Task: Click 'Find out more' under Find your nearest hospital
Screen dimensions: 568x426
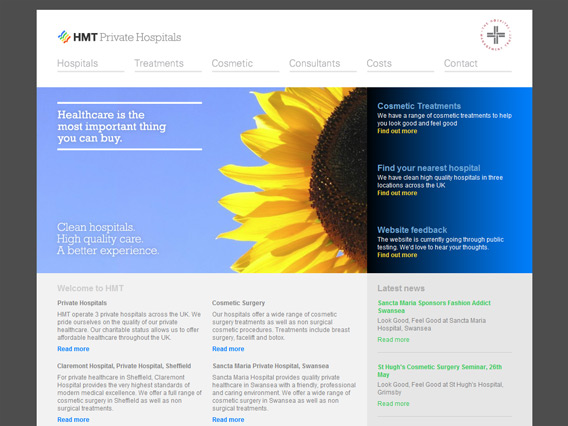Action: pos(397,193)
